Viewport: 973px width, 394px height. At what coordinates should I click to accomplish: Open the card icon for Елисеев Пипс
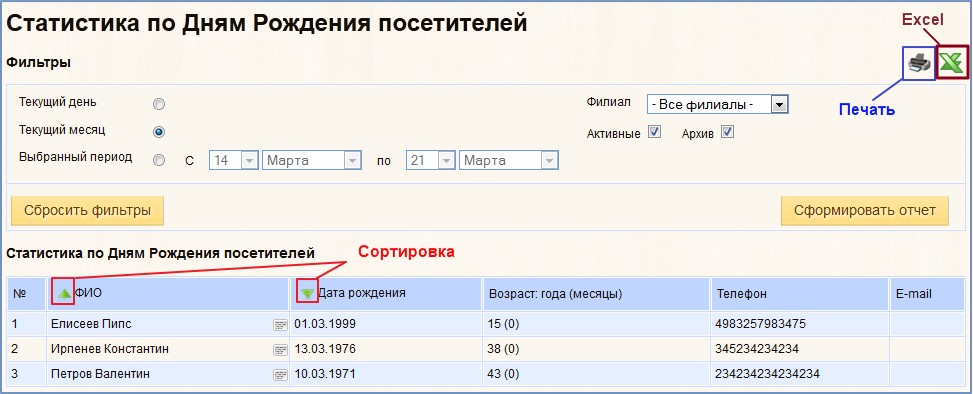click(x=280, y=325)
